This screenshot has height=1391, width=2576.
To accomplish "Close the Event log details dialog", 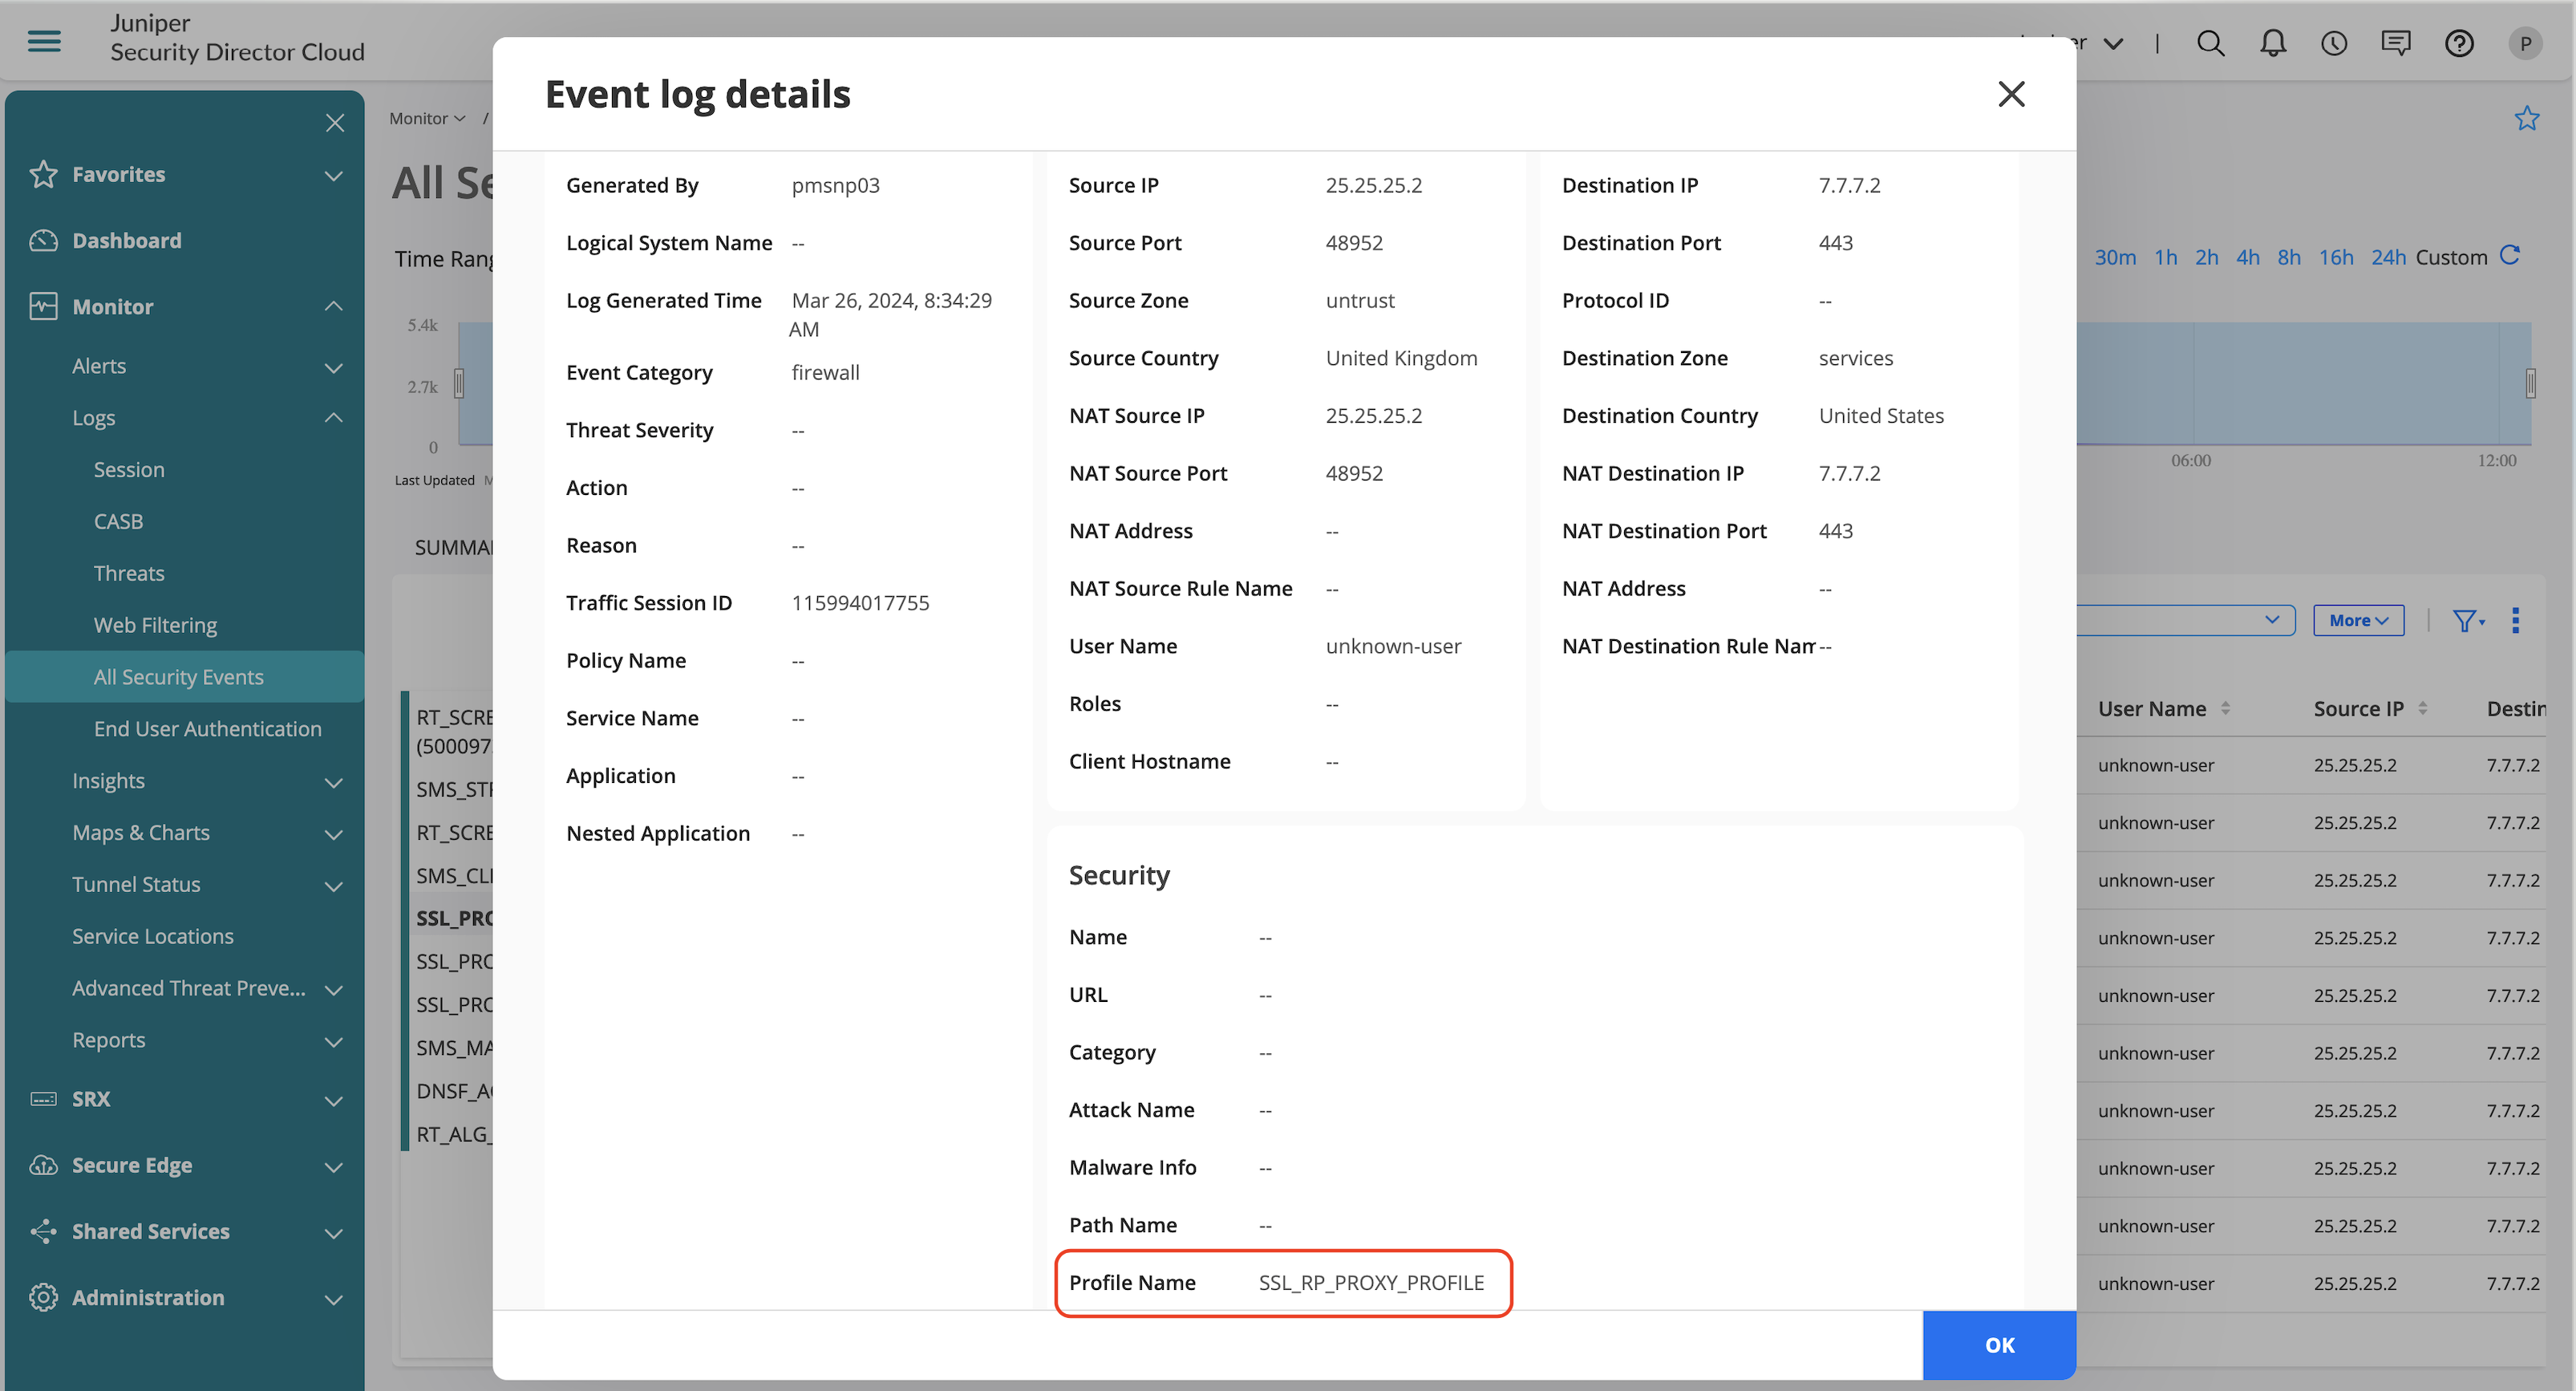I will point(2011,94).
